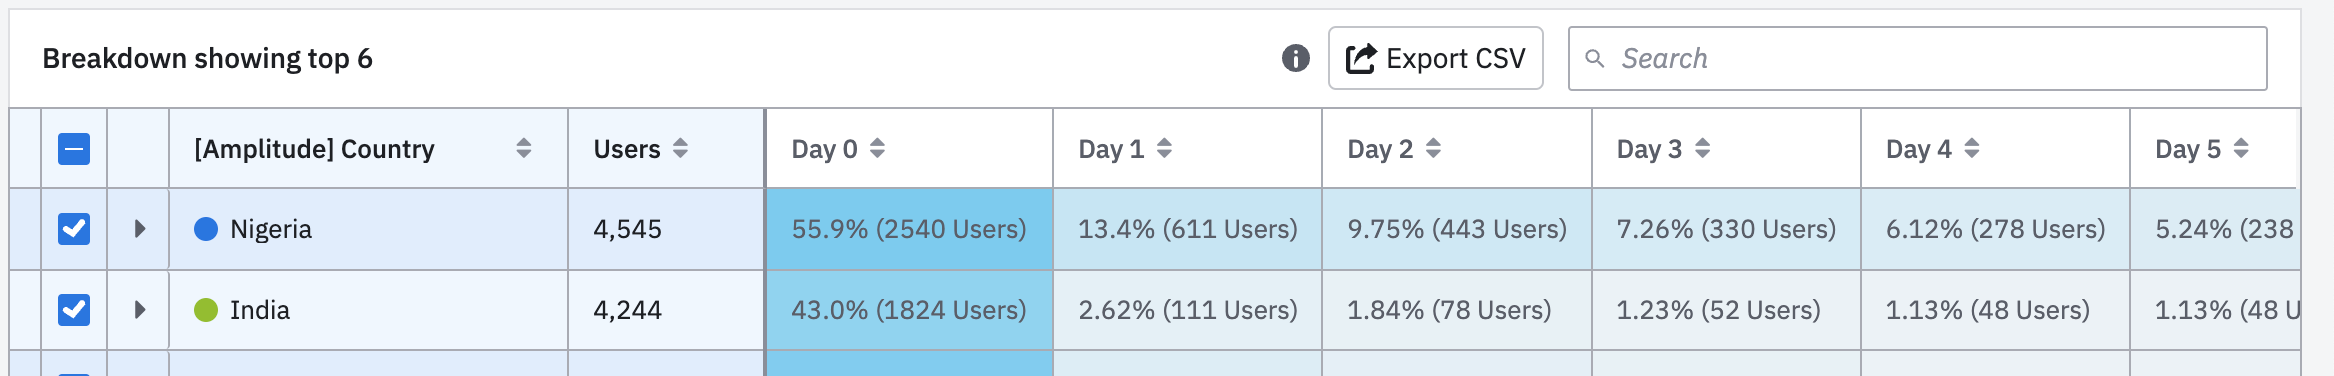This screenshot has width=2334, height=376.
Task: Click the blue Nigeria color dot
Action: (206, 229)
